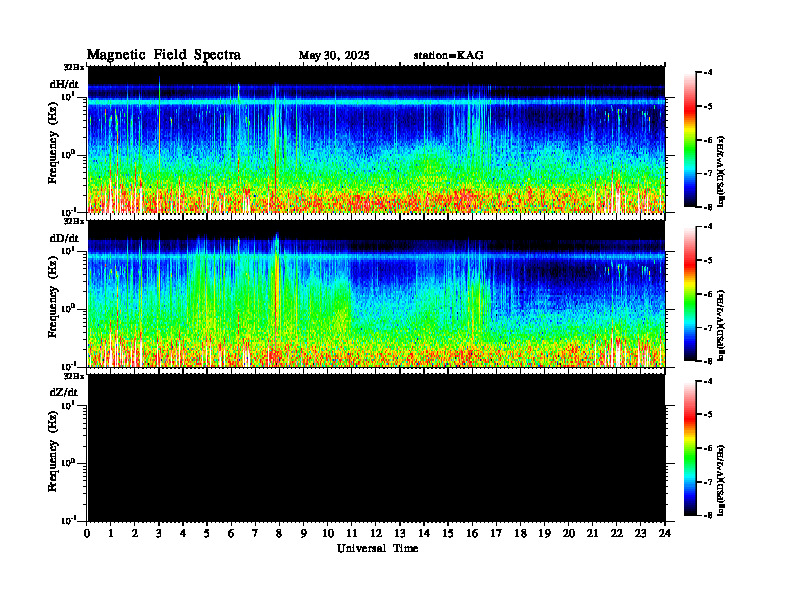Screen dimensions: 792x612
Task: Click the hour "12" tick label on the time axis
Action: 376,534
